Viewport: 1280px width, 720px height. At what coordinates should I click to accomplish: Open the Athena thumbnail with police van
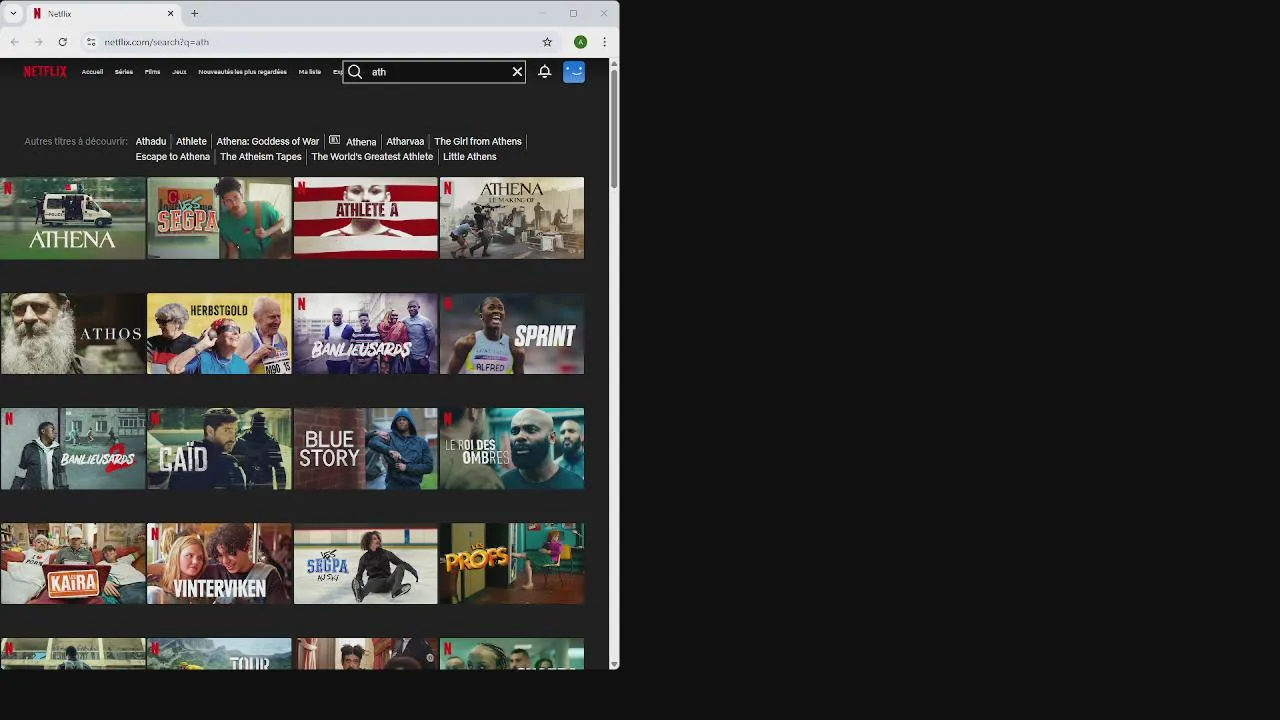coord(72,218)
